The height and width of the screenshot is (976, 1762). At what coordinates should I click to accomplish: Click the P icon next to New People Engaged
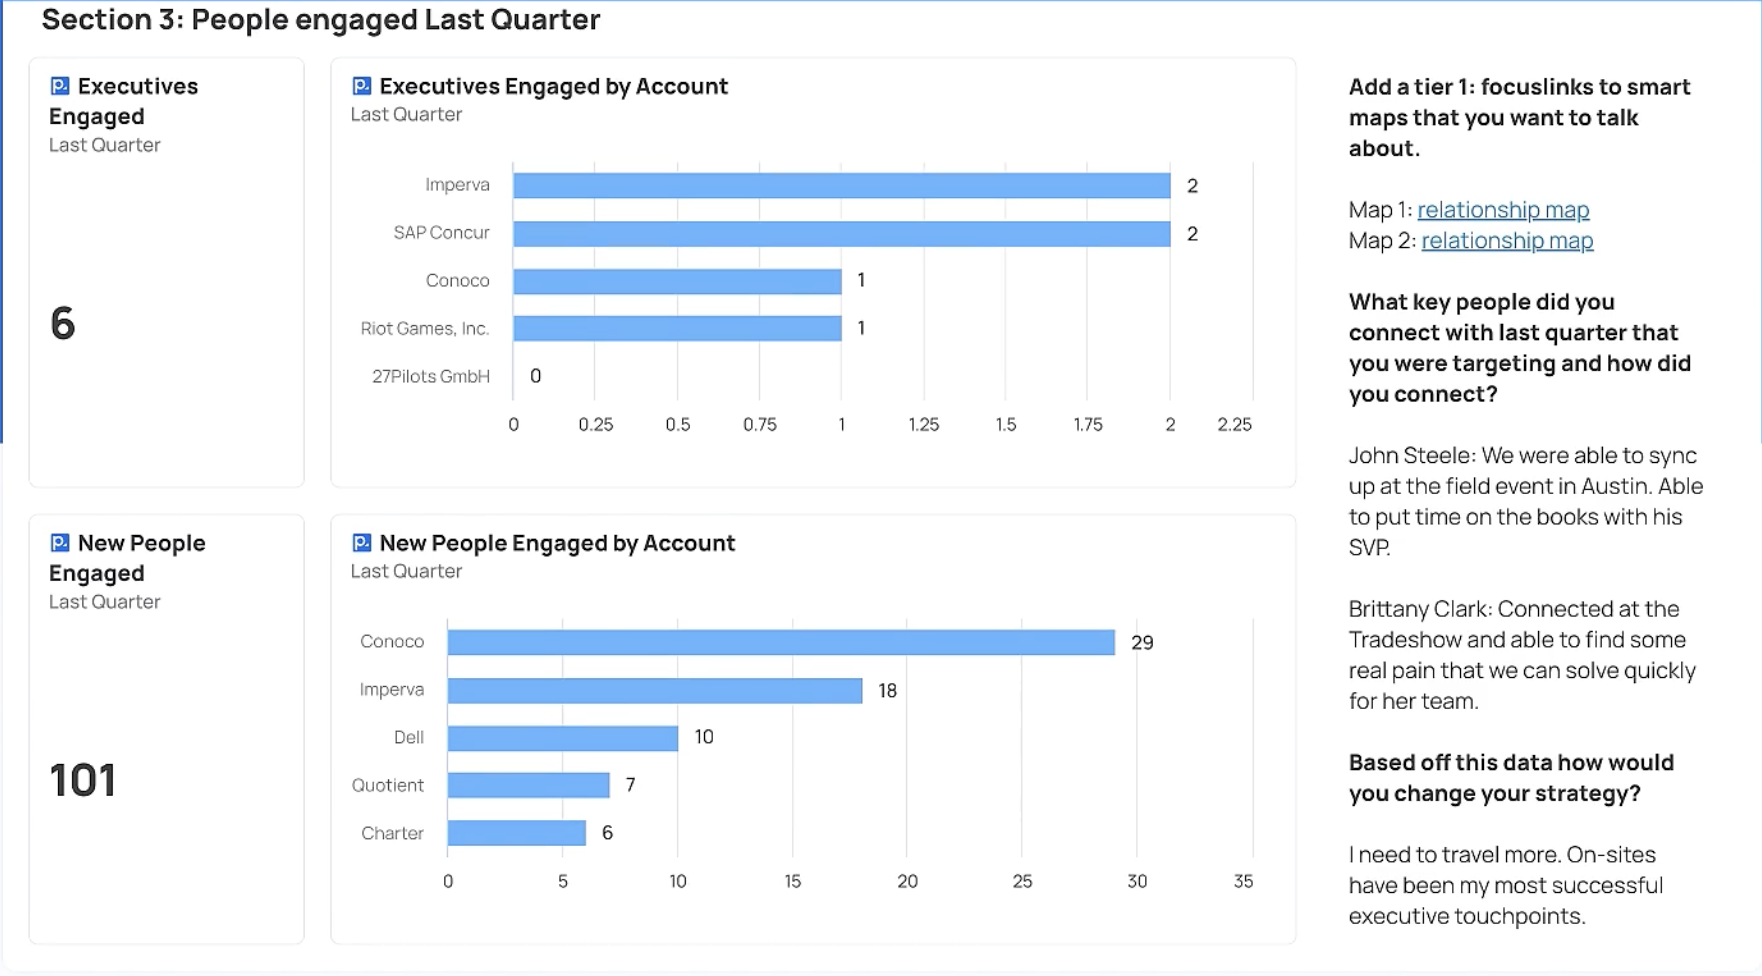pos(59,543)
